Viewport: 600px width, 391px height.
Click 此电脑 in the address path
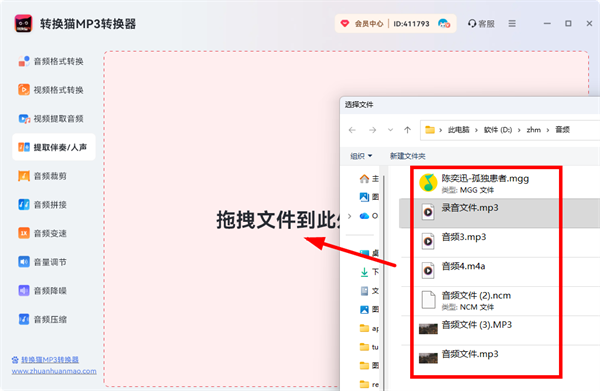pyautogui.click(x=458, y=130)
